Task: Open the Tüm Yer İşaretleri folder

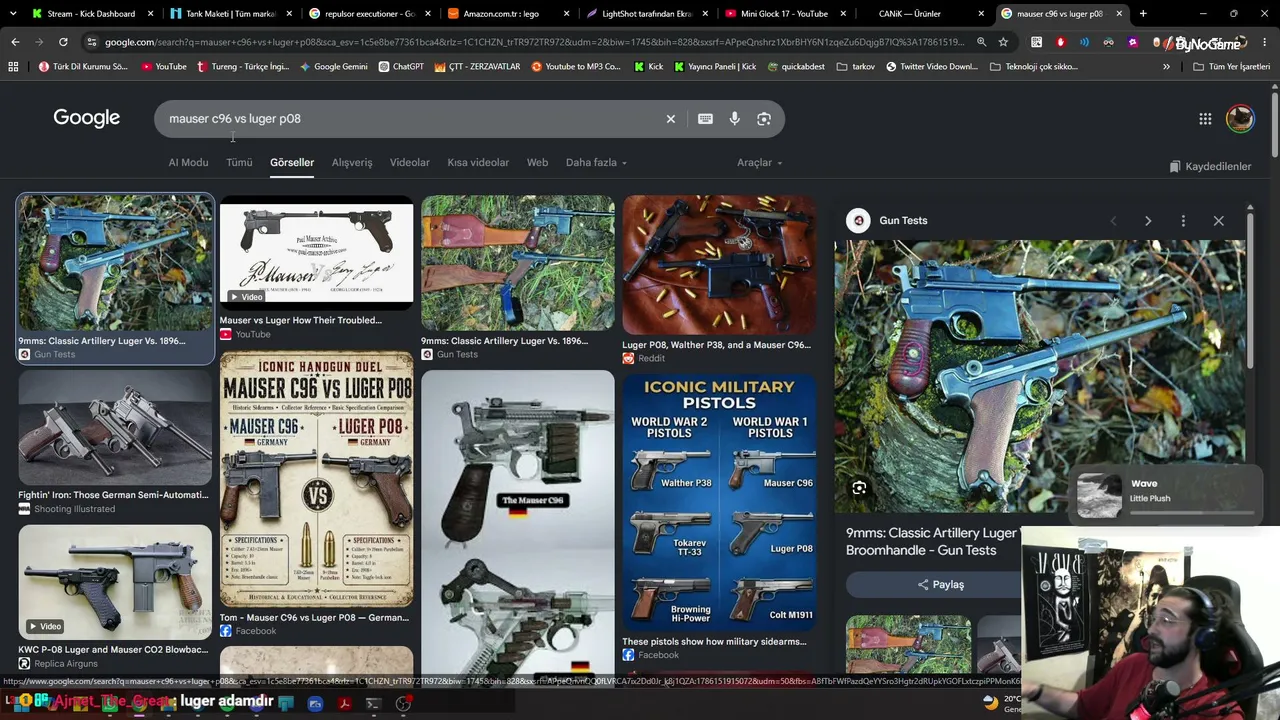Action: [1231, 66]
